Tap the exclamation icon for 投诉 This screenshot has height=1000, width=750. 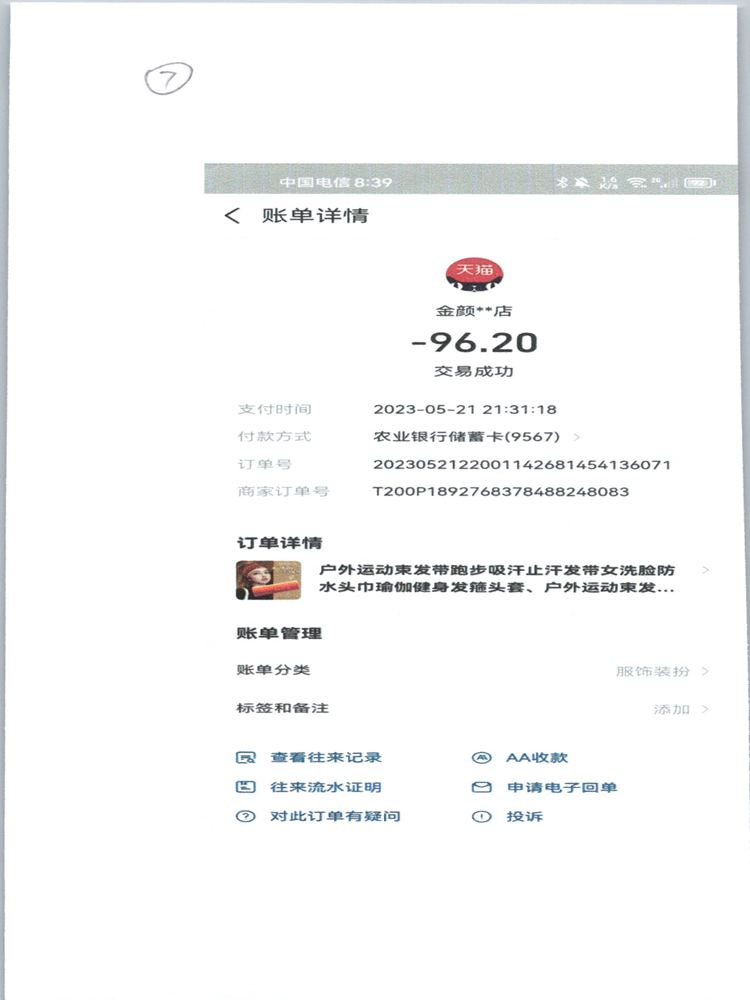click(482, 816)
